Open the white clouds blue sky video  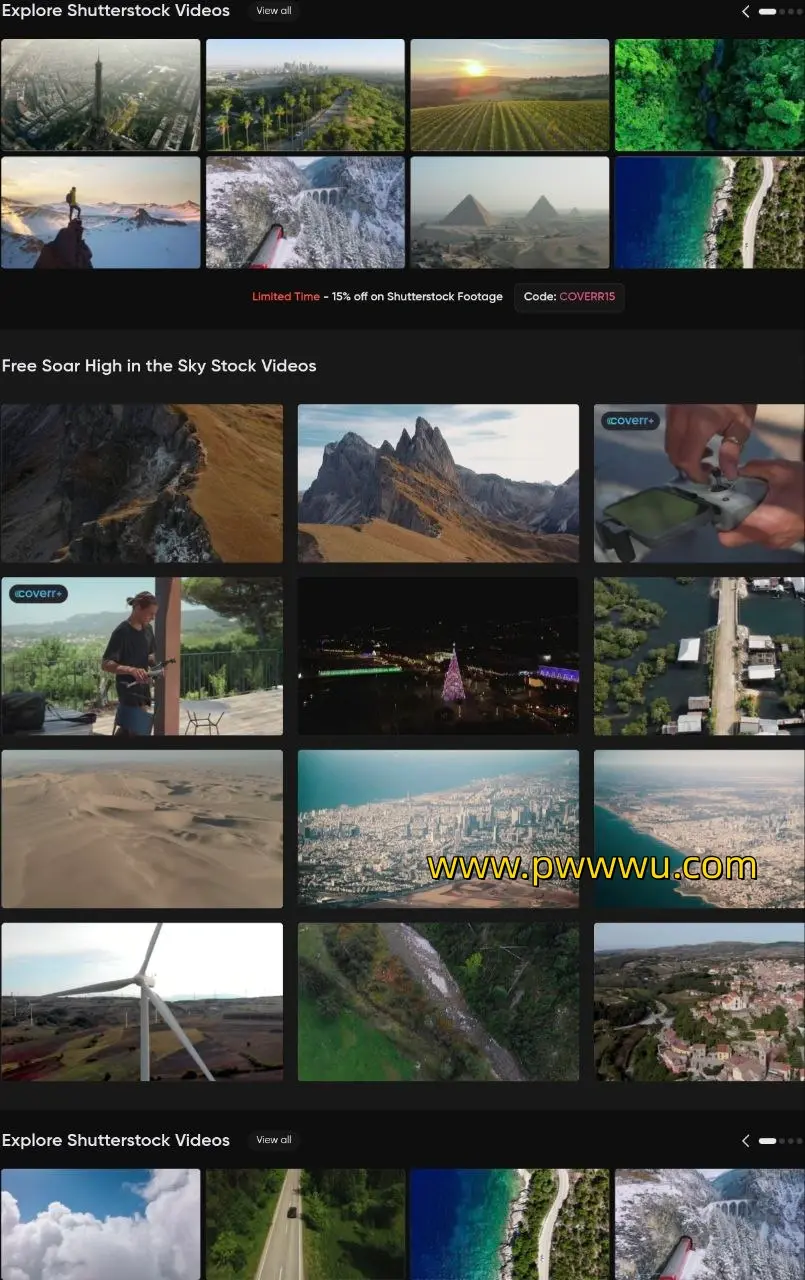point(100,1224)
